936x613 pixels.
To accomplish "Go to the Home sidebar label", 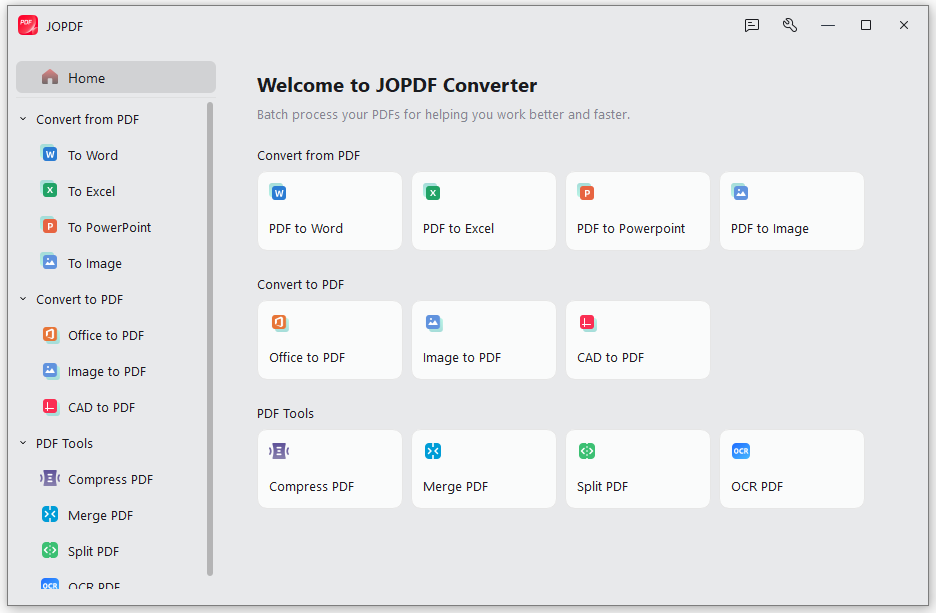I will tap(87, 78).
